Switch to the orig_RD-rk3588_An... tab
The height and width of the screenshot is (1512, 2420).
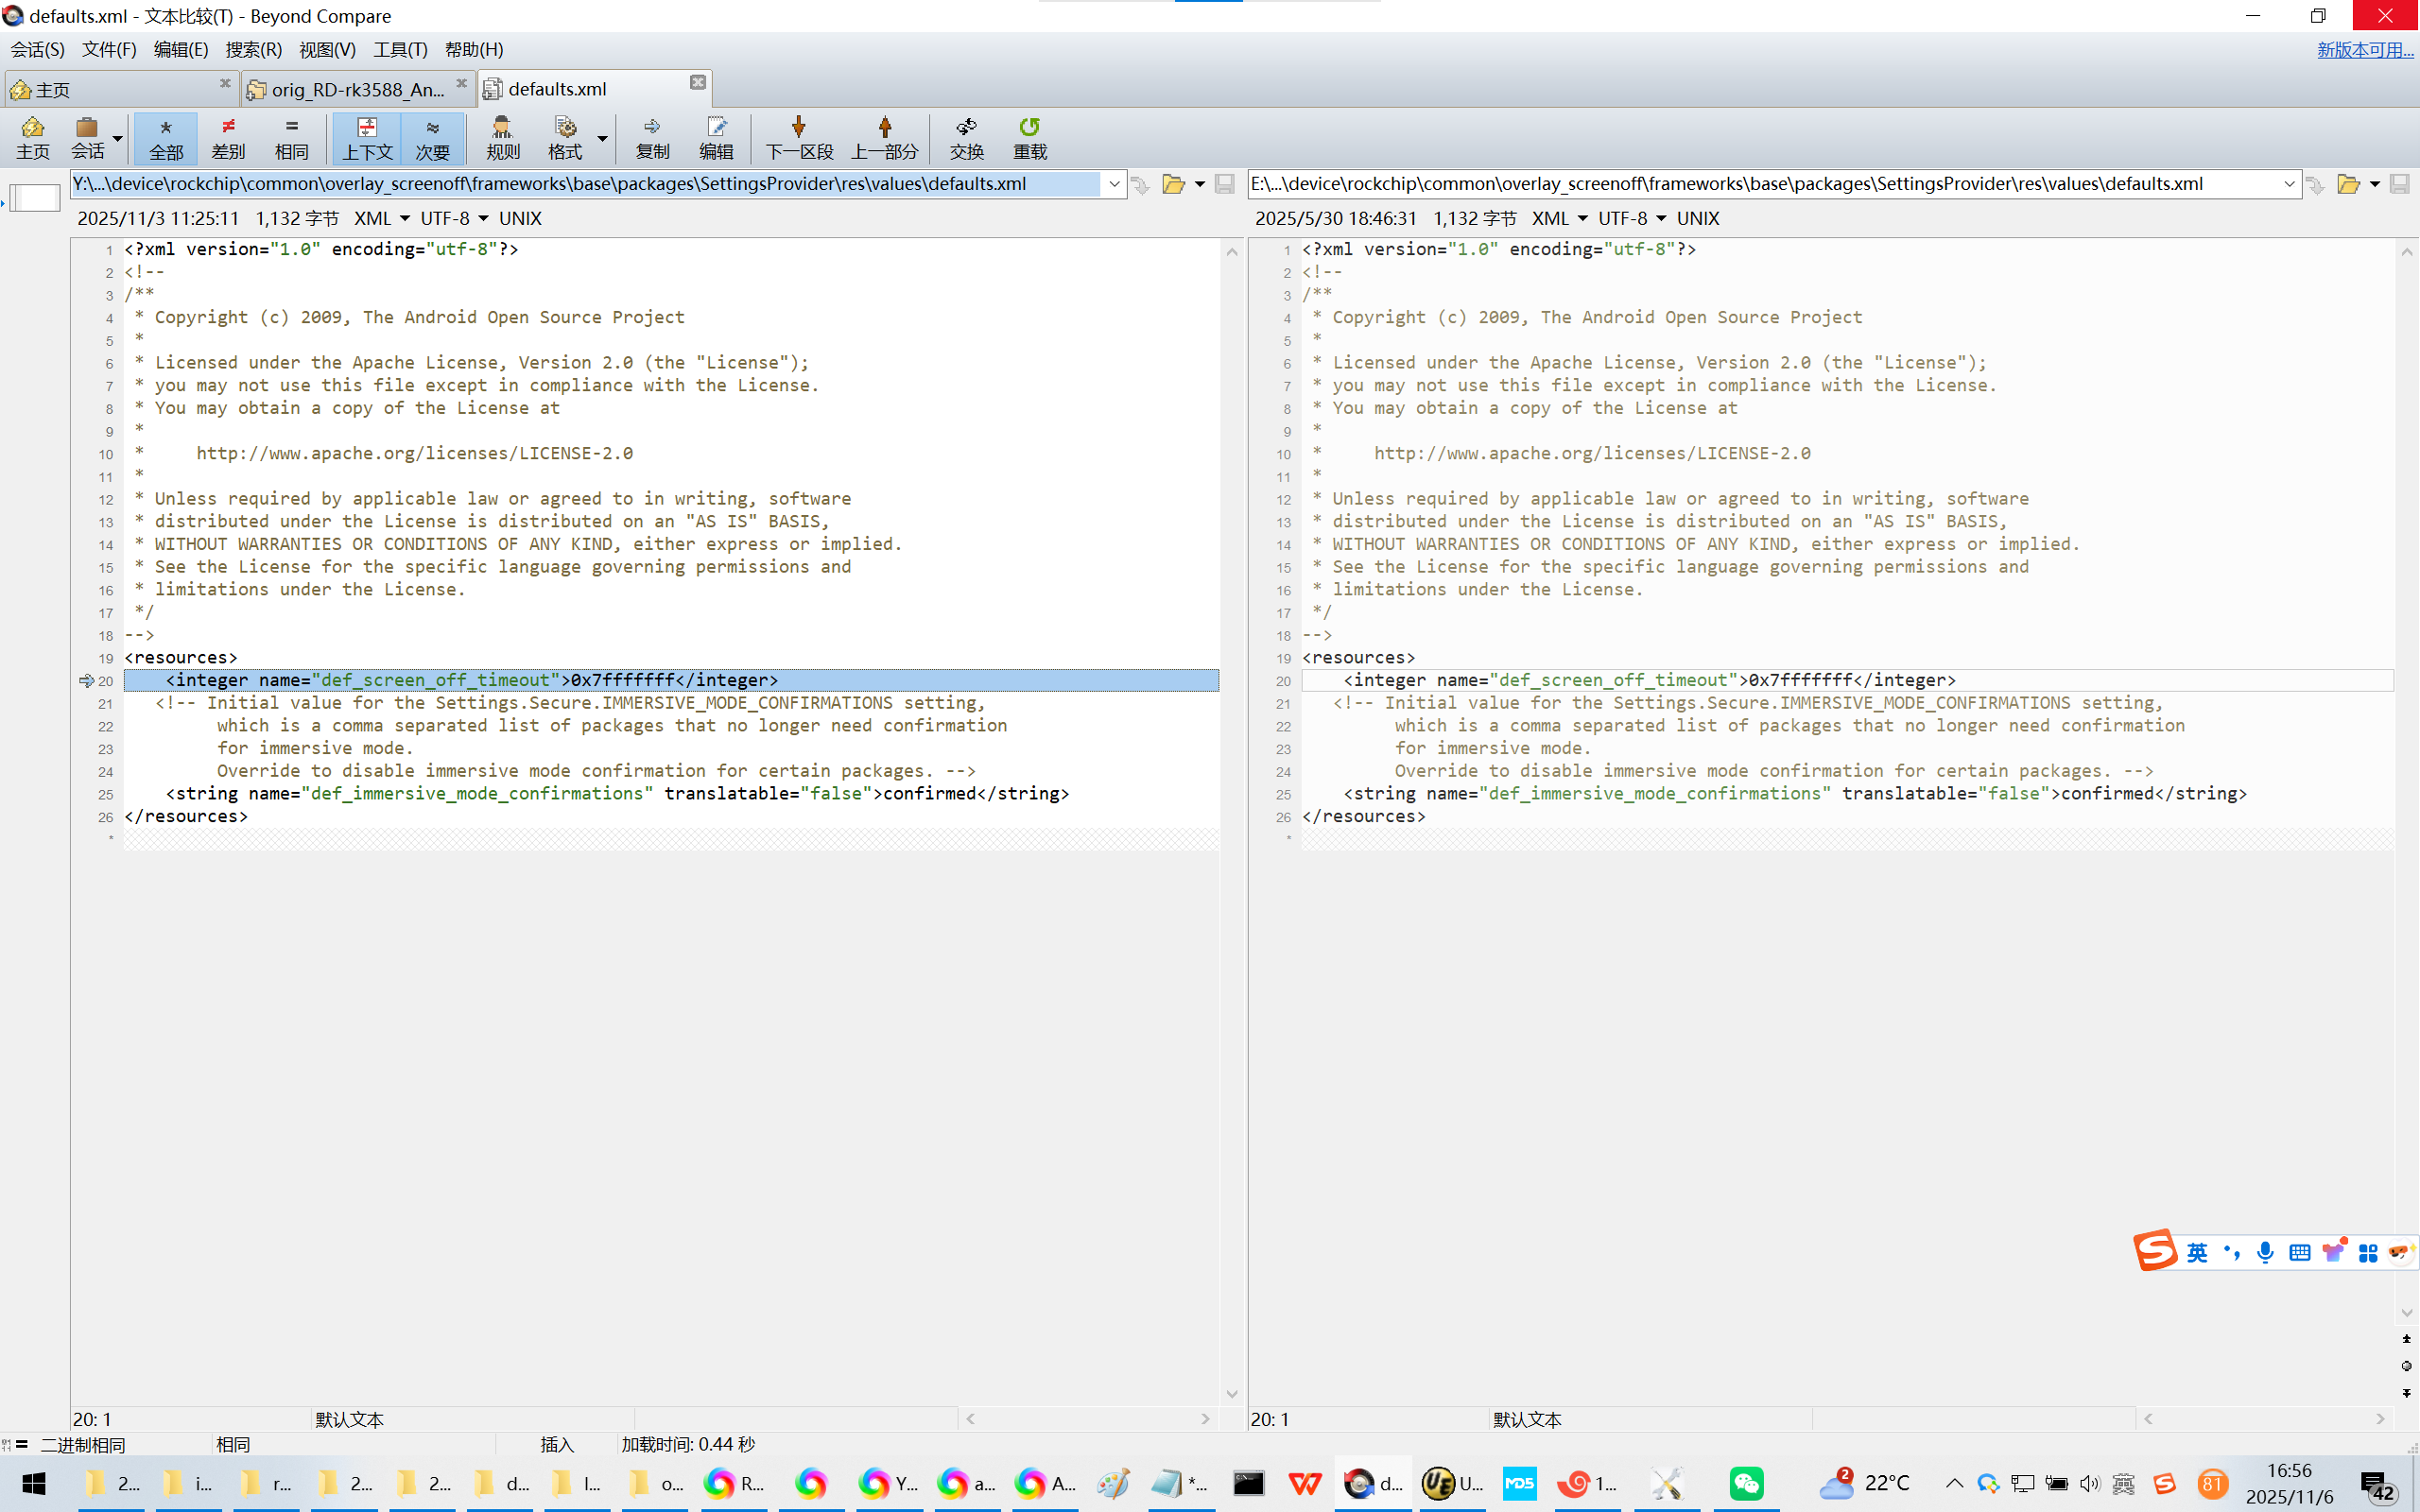click(x=357, y=89)
